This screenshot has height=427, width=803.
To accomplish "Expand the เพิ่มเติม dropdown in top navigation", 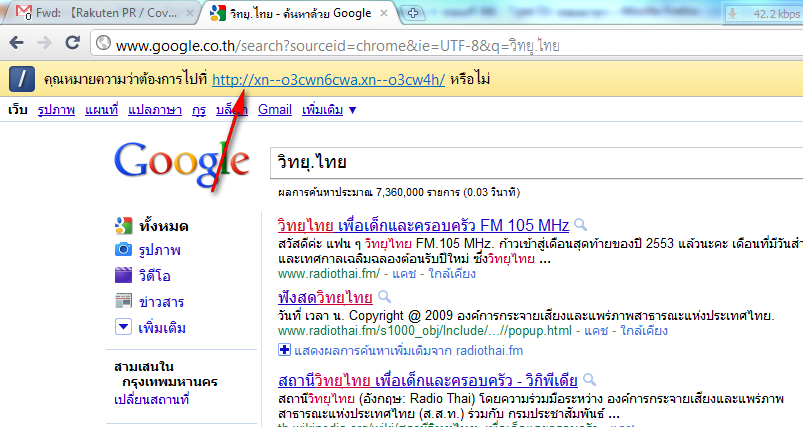I will (x=329, y=110).
